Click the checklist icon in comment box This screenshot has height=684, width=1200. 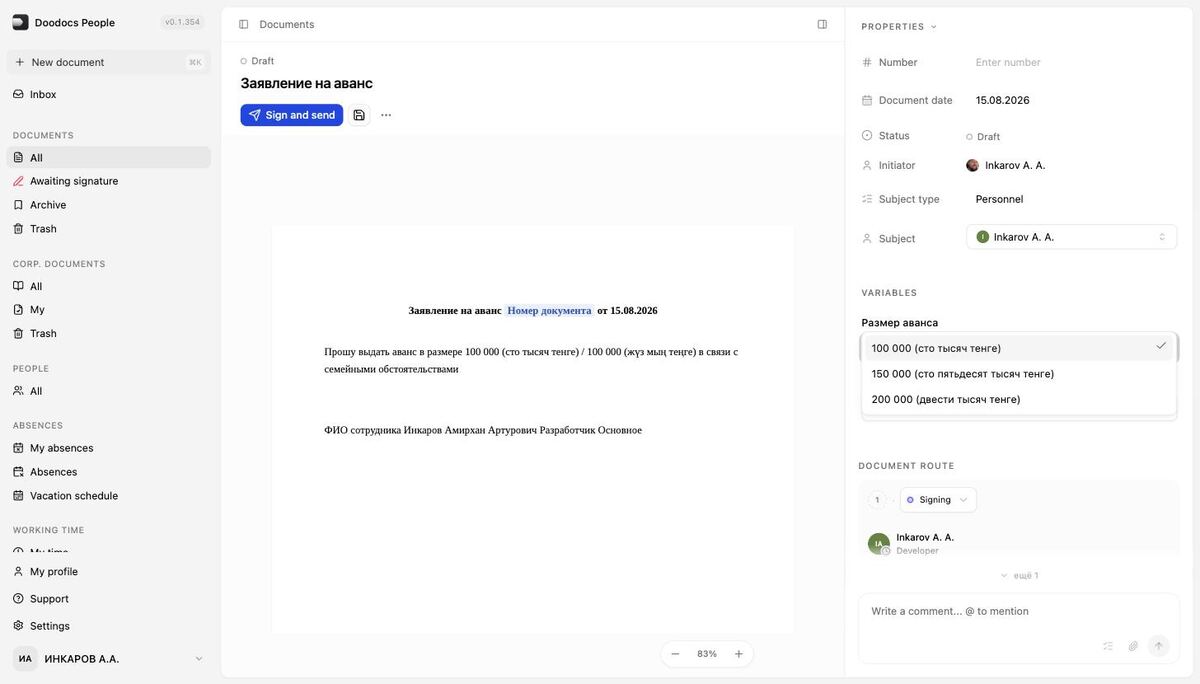point(1108,646)
